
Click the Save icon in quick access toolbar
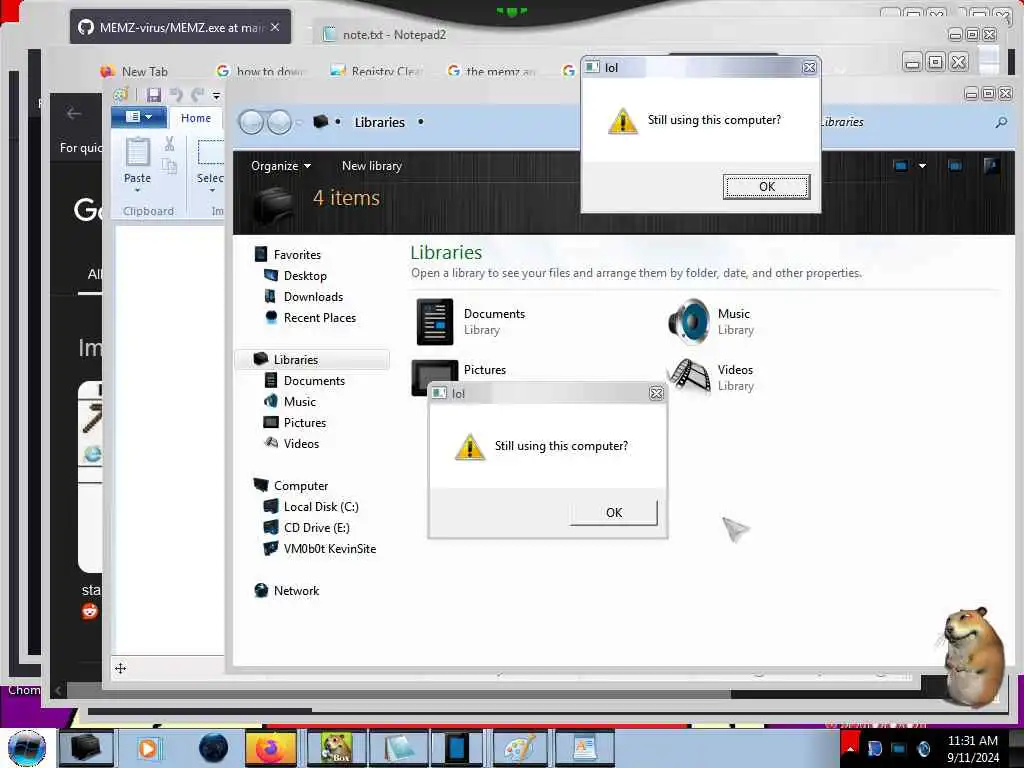tap(153, 95)
